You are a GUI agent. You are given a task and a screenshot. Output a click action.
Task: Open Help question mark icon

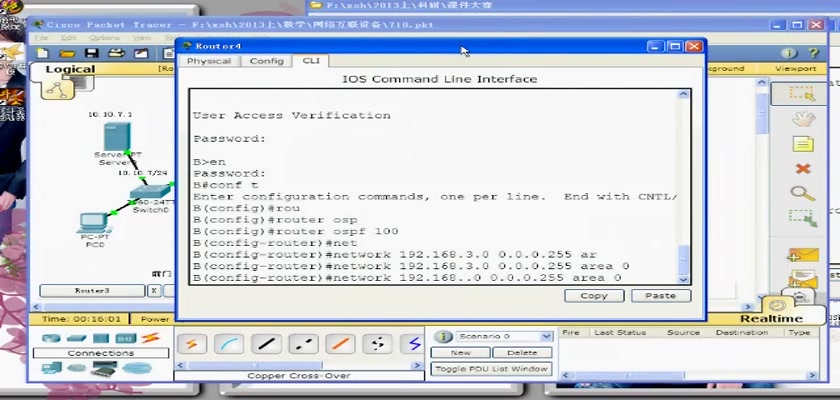[814, 53]
